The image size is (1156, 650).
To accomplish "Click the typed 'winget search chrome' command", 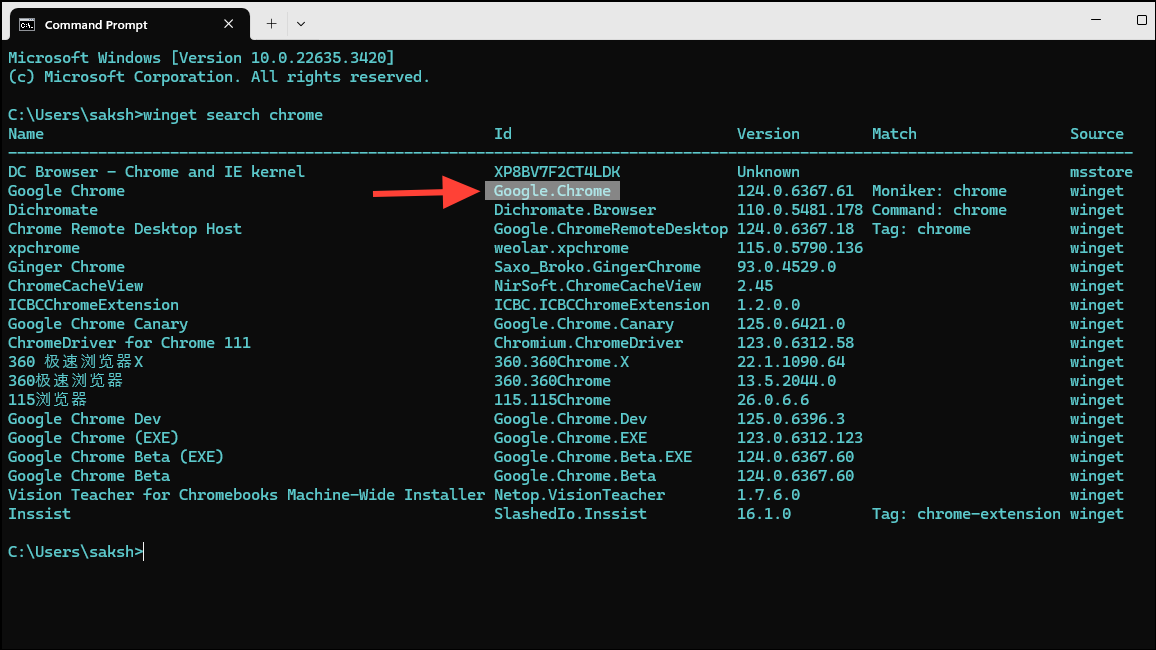I will pyautogui.click(x=233, y=115).
